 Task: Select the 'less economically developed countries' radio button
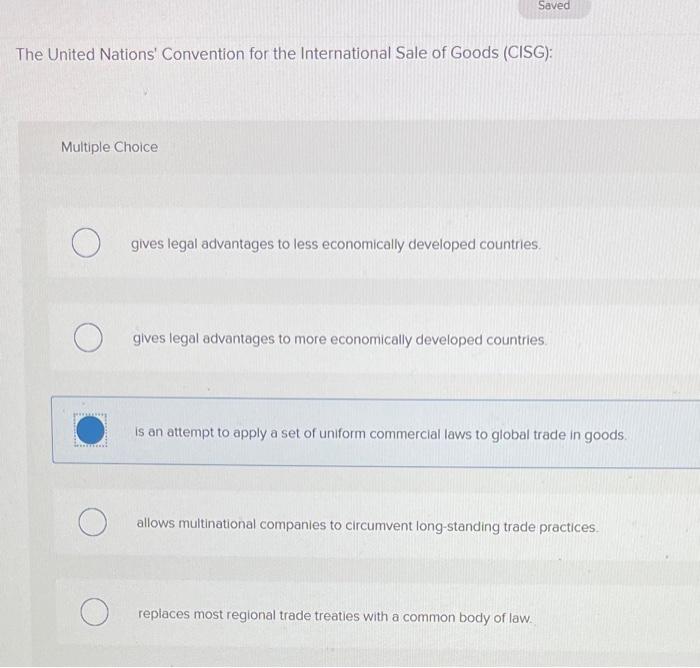[x=86, y=244]
